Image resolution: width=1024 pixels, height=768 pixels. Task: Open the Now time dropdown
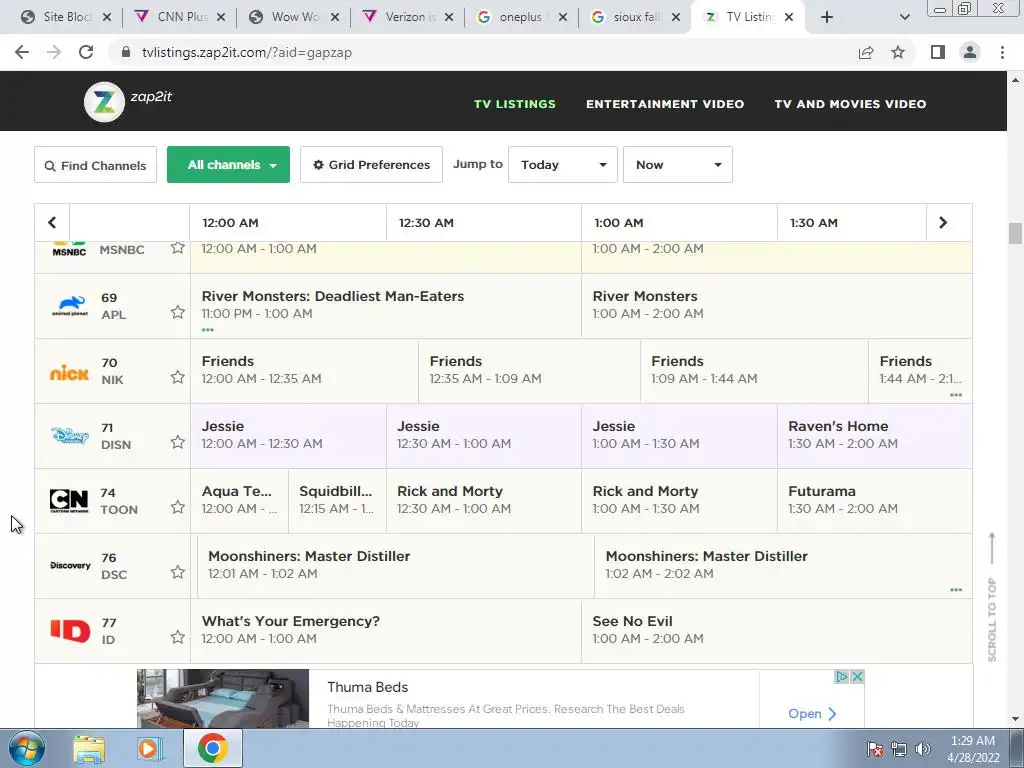677,165
